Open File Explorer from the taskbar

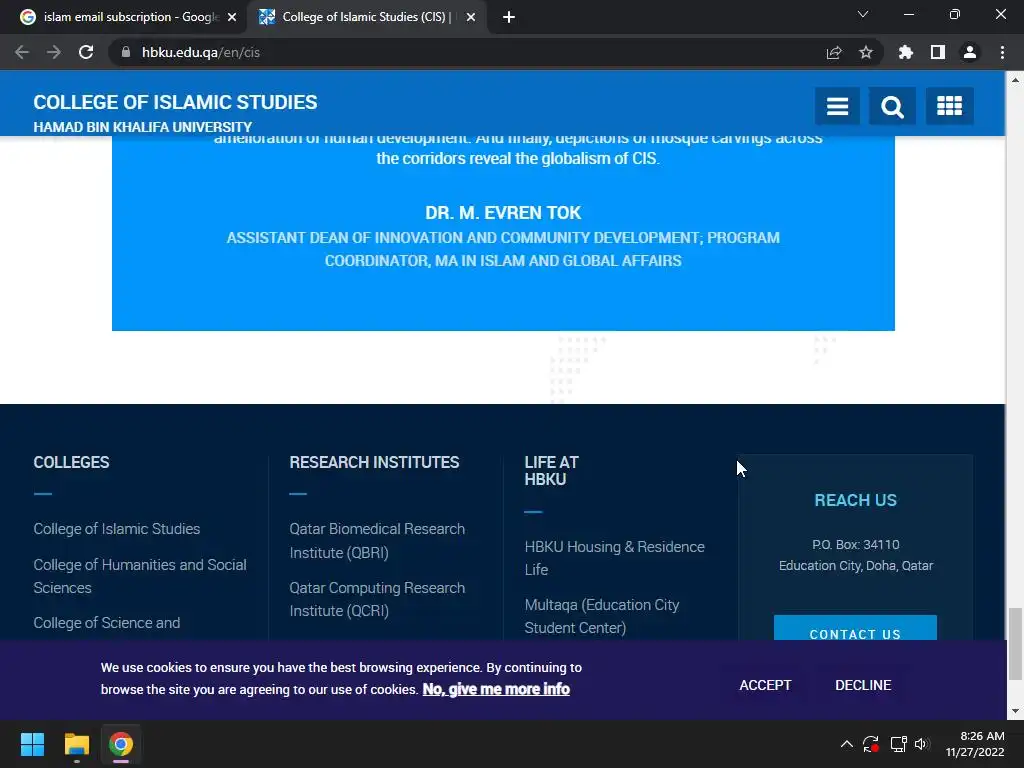76,744
